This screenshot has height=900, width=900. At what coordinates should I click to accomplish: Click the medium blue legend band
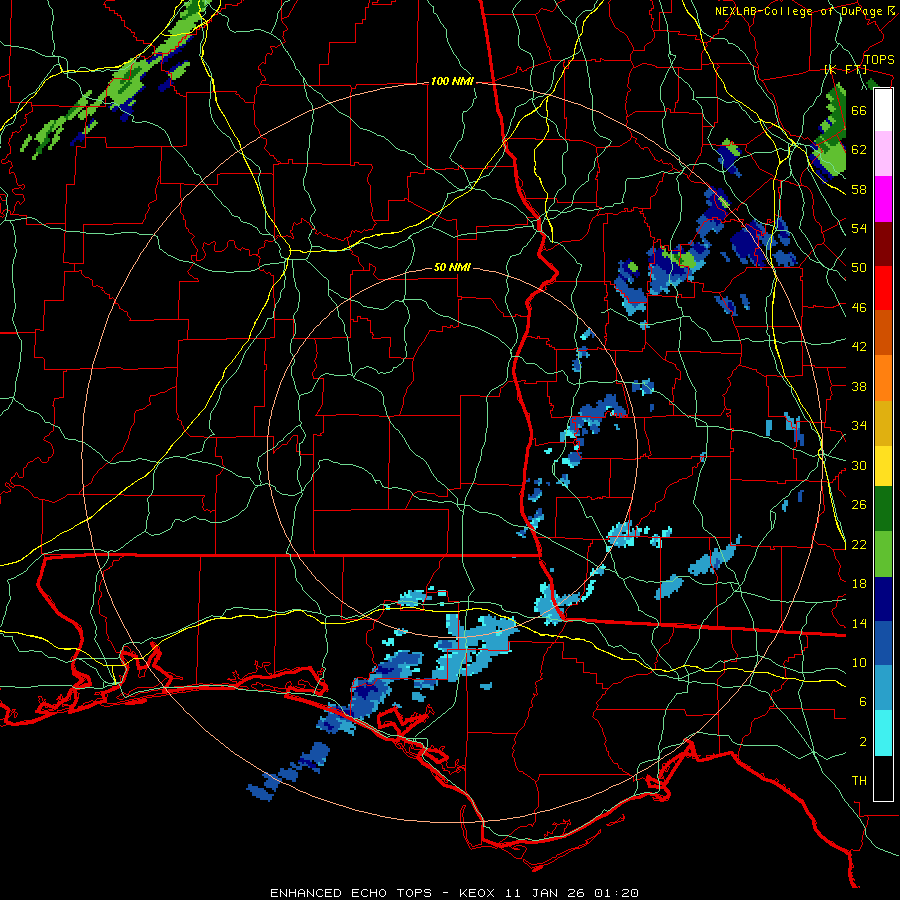point(883,643)
